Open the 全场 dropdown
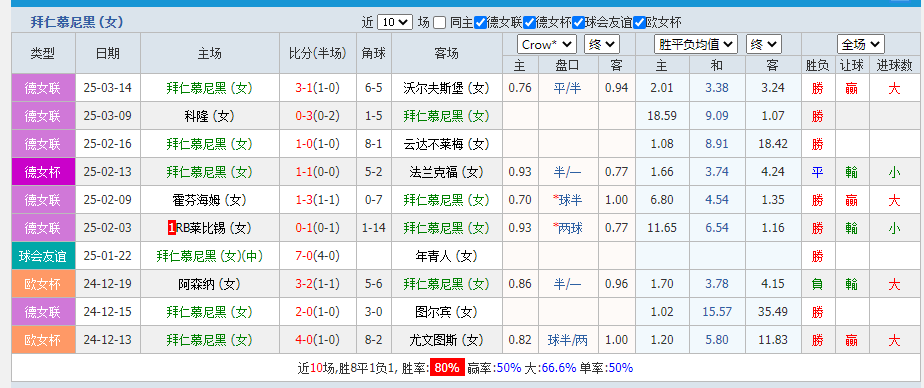 (x=861, y=44)
